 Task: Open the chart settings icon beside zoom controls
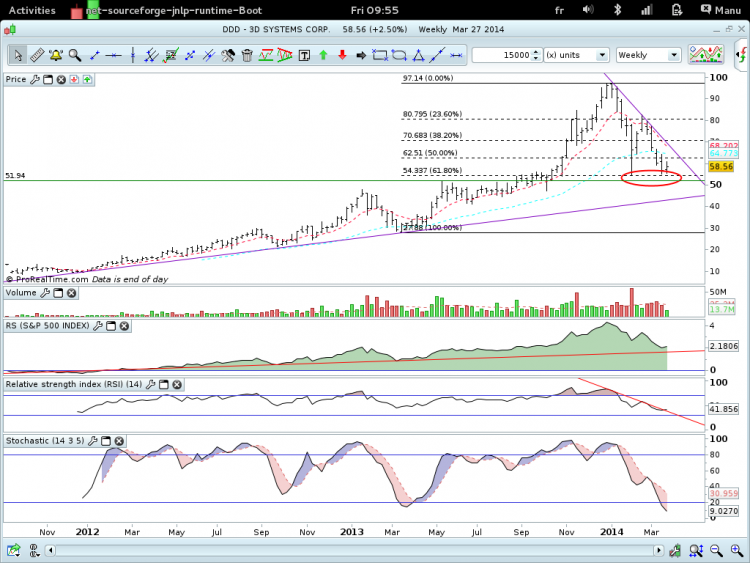pyautogui.click(x=675, y=551)
